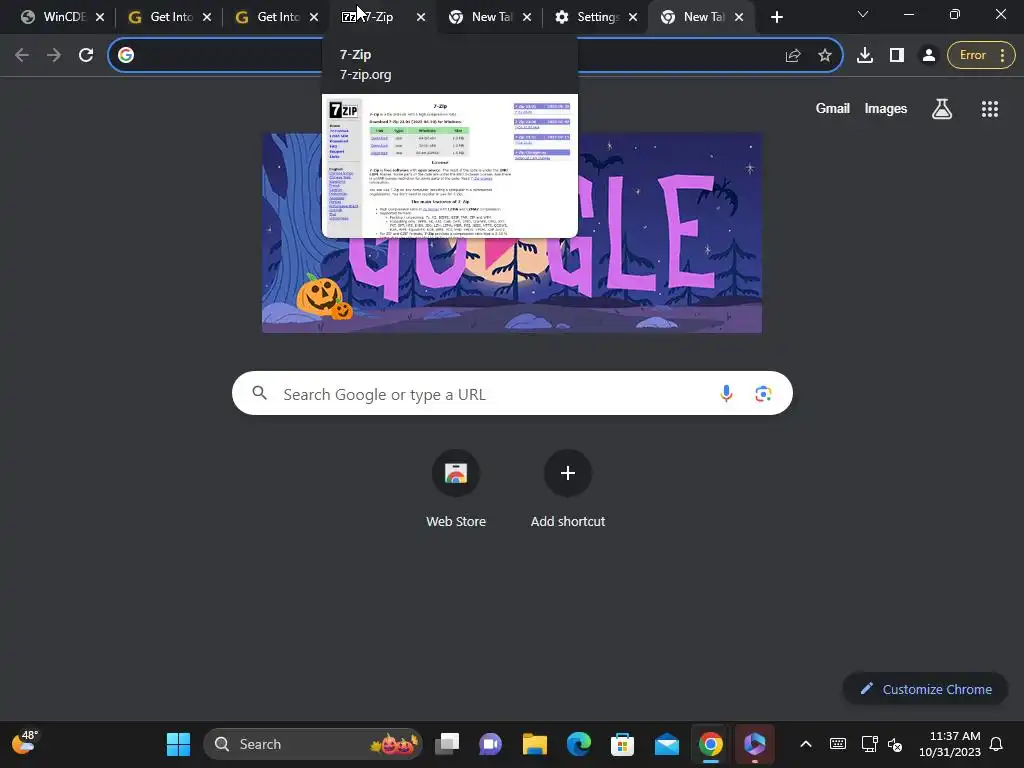Go forward to next page

click(54, 55)
